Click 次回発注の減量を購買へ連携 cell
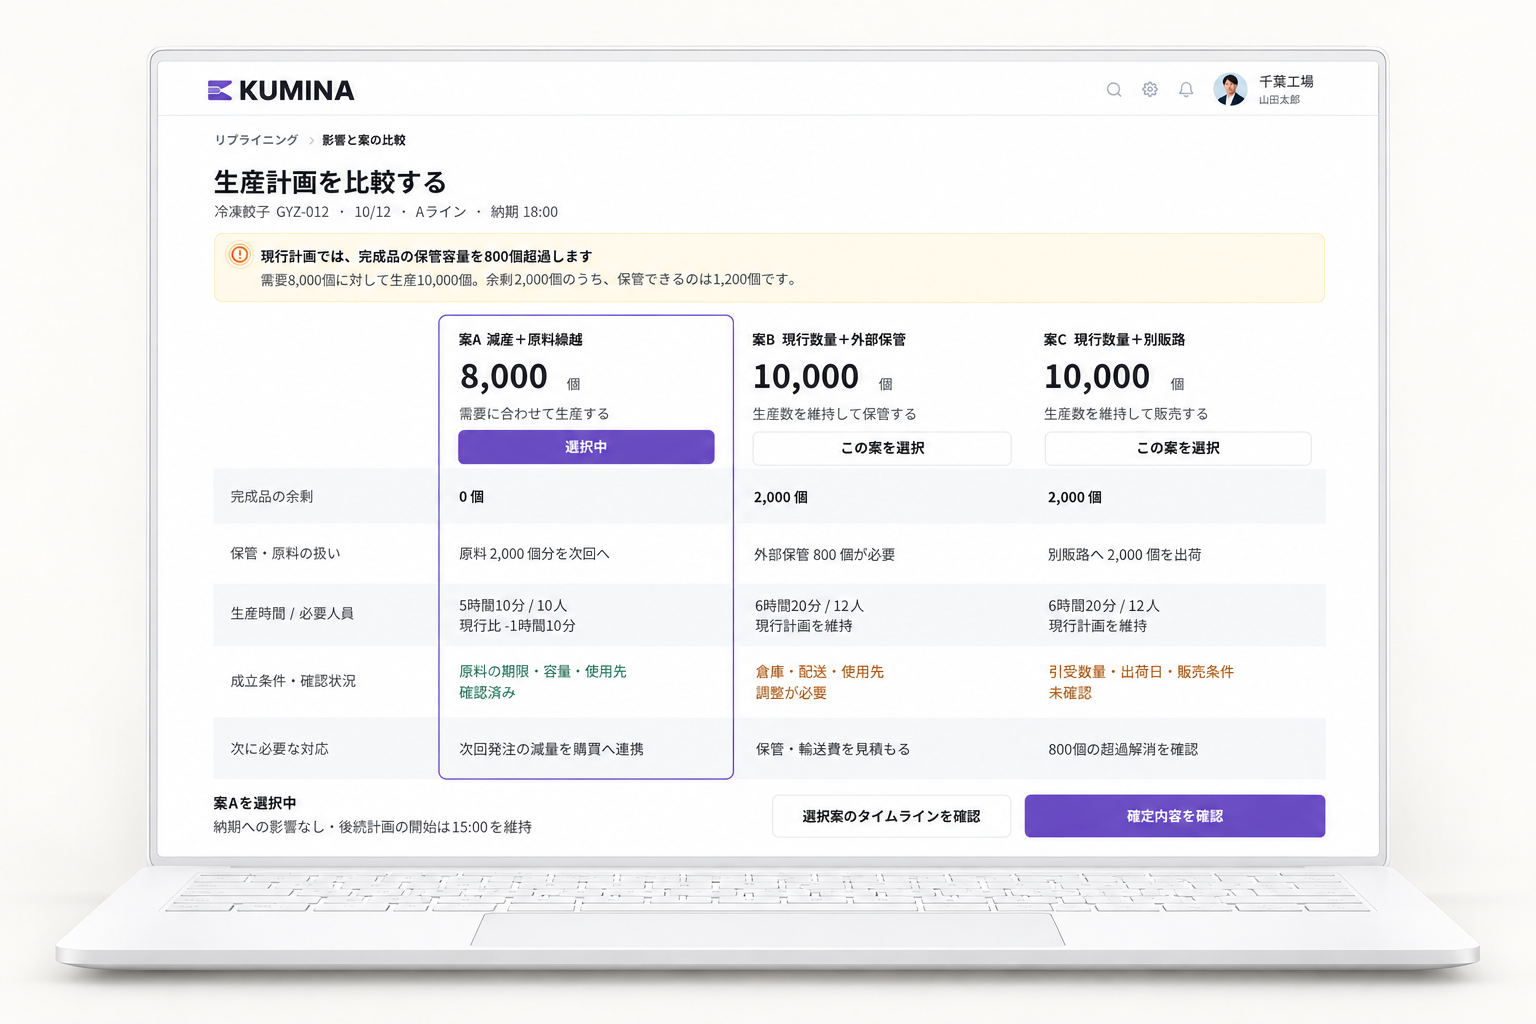Viewport: 1536px width, 1024px height. 552,748
